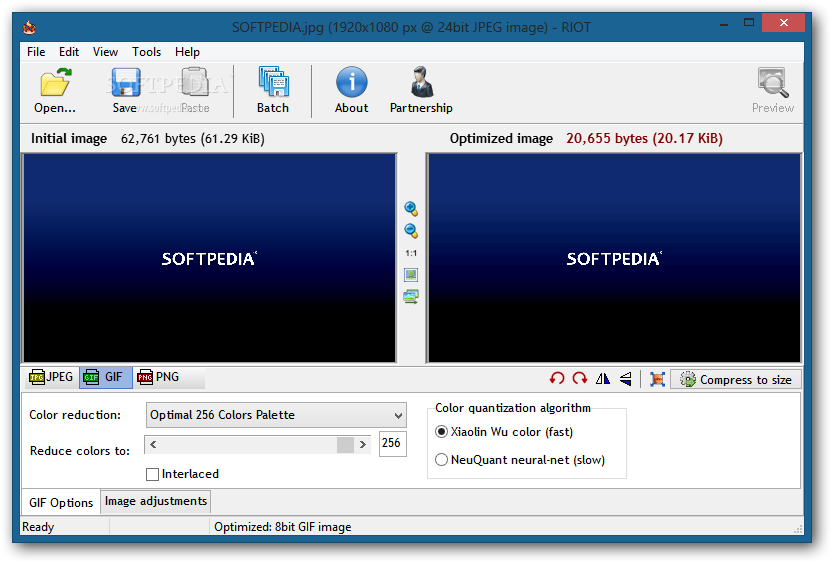Click the RIOT application icon in title bar
This screenshot has width=832, height=563.
tap(29, 27)
